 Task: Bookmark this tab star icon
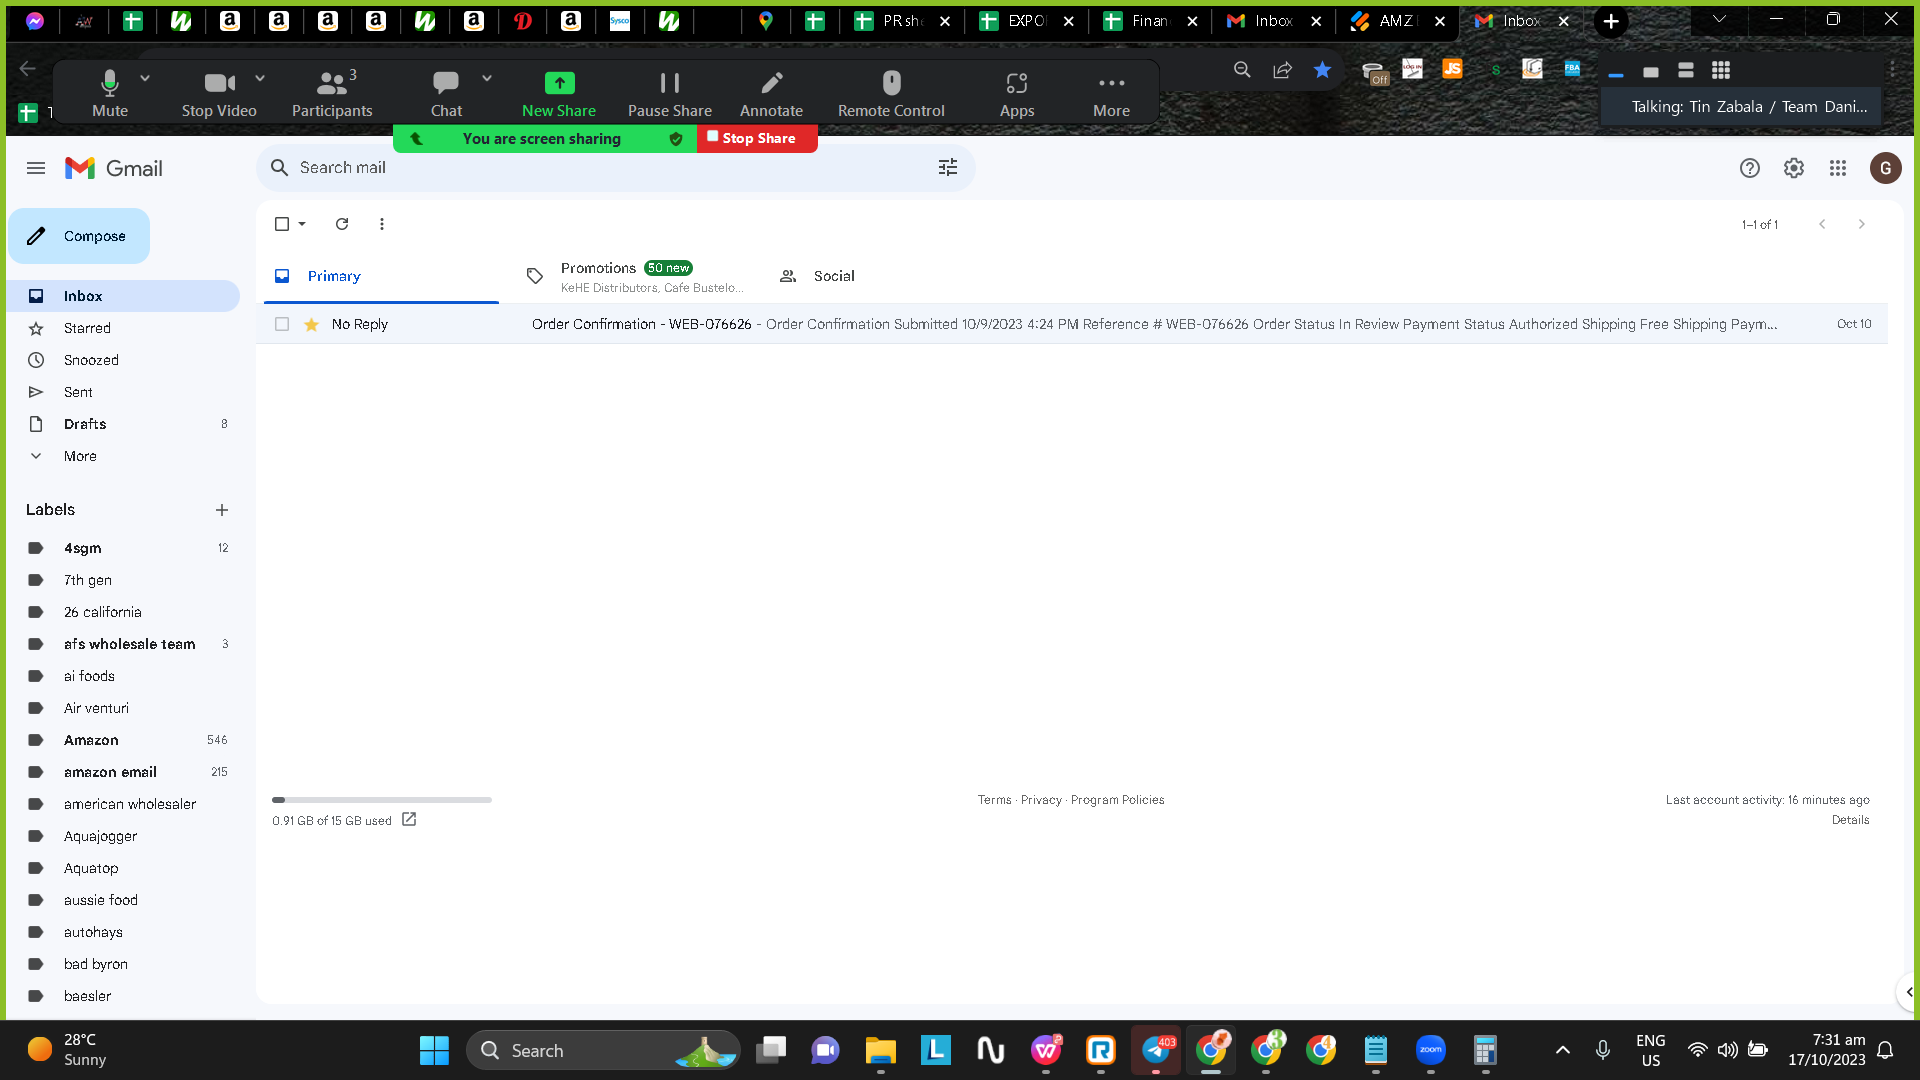click(x=1322, y=69)
